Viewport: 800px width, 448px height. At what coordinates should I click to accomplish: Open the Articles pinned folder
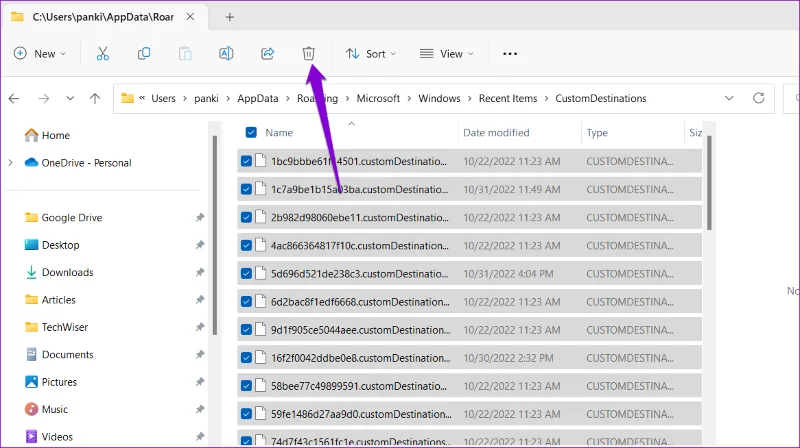(x=49, y=300)
